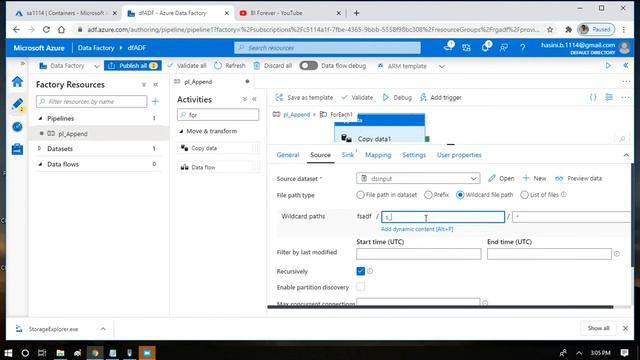Collapse the activity properties pane chevron
The height and width of the screenshot is (360, 640).
[x=626, y=155]
